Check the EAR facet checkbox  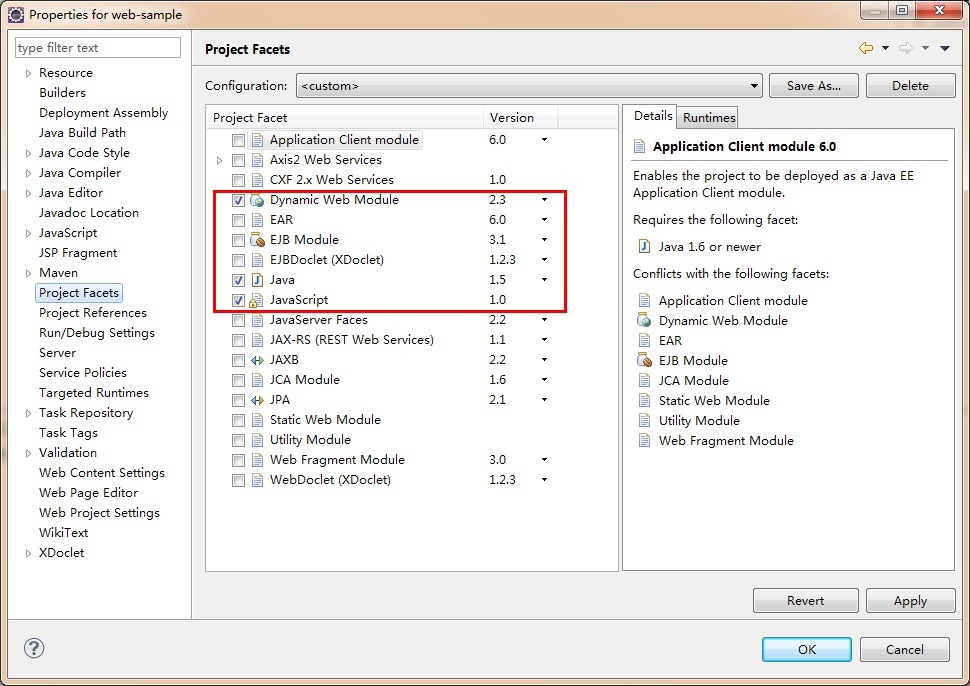point(238,220)
